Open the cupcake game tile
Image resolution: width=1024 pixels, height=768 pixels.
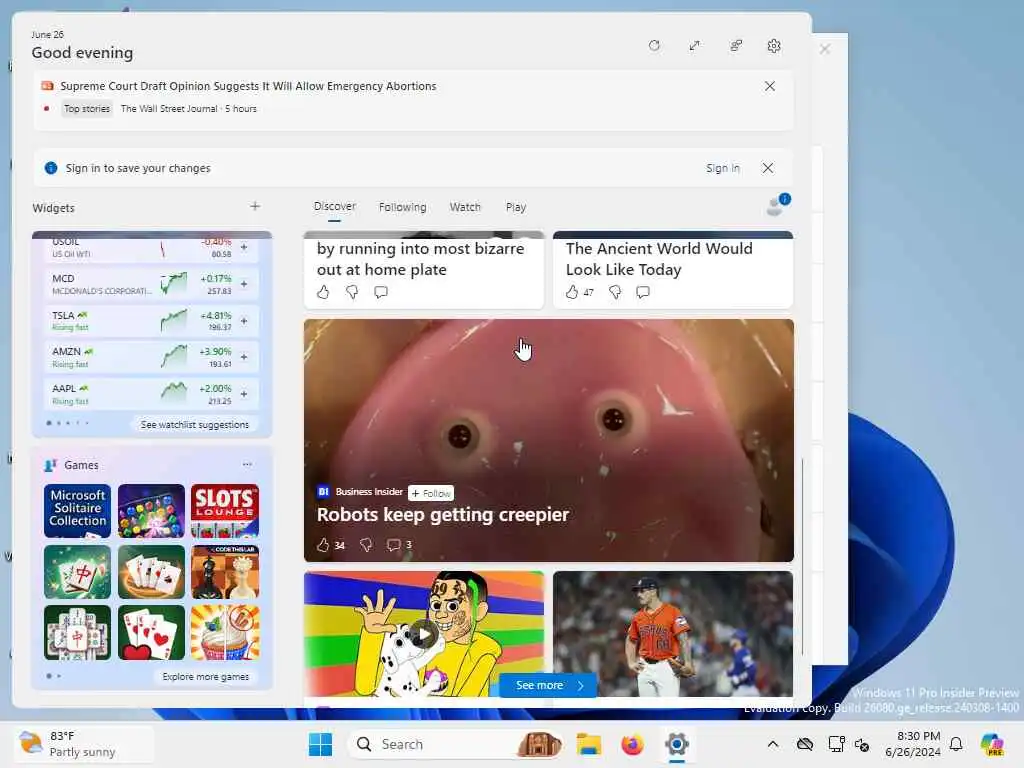[225, 633]
